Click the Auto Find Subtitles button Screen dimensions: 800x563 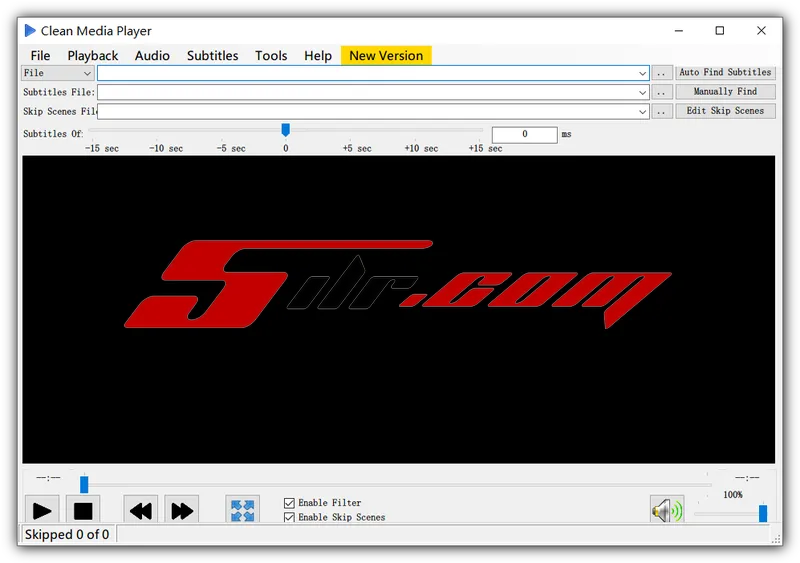(x=725, y=72)
